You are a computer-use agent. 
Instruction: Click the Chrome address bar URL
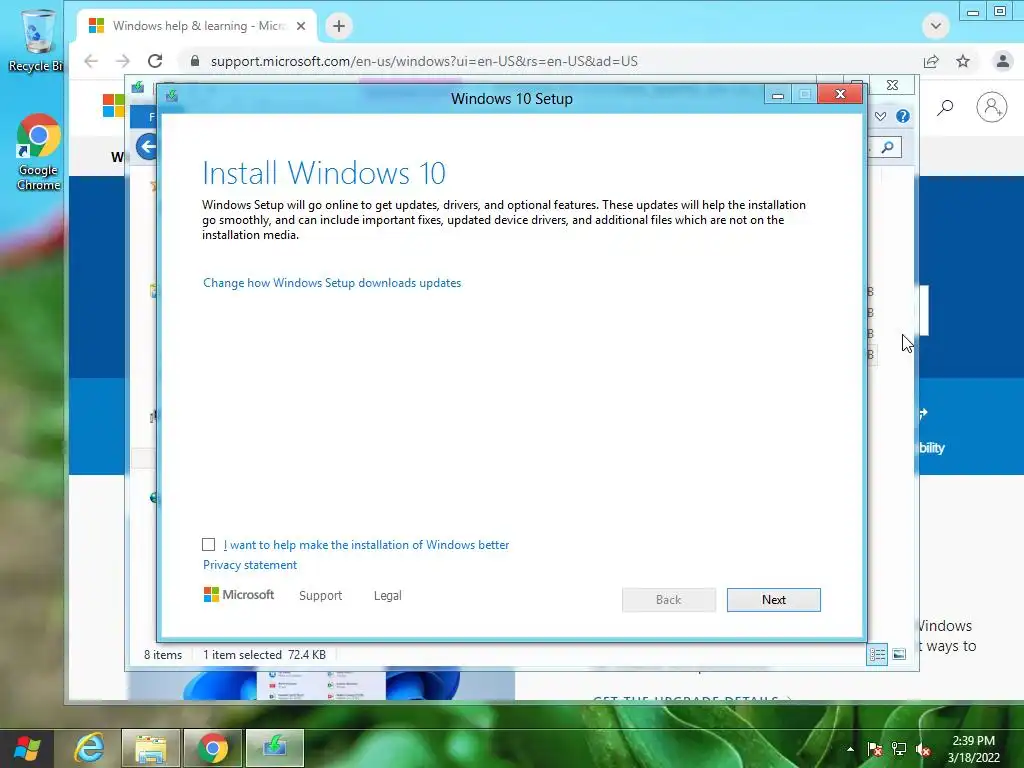pos(424,61)
